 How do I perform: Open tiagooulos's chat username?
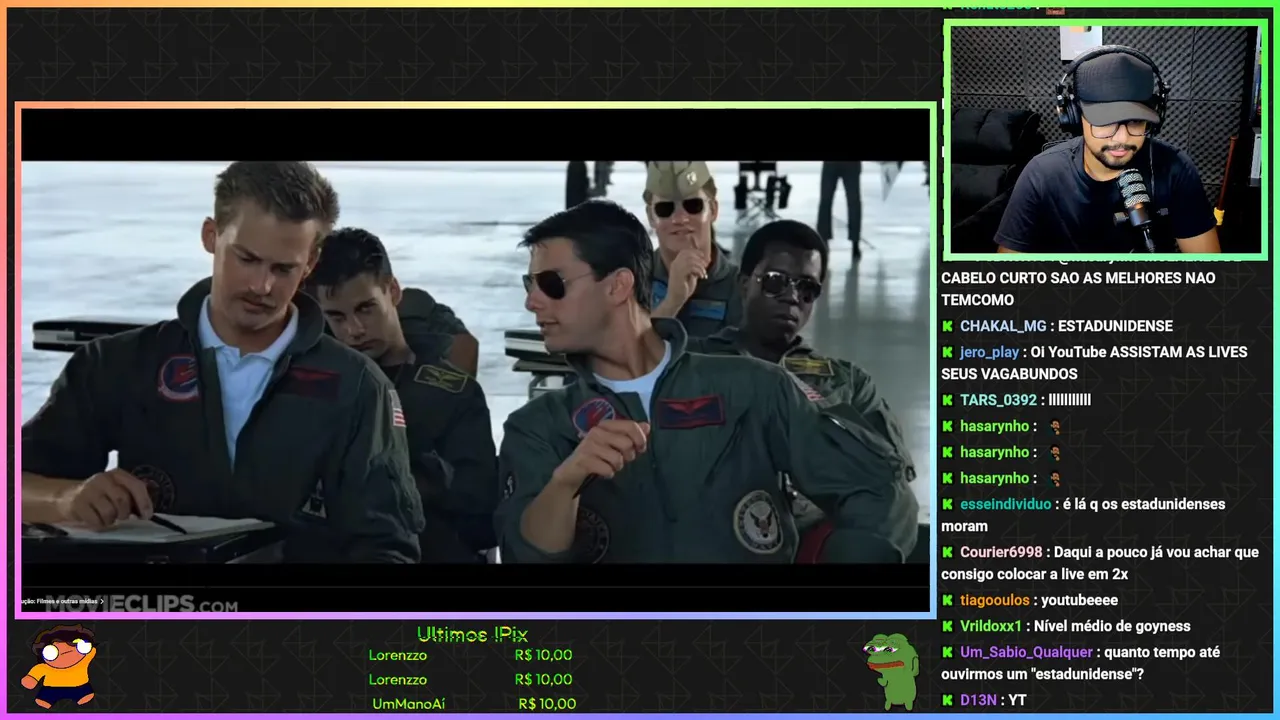click(x=995, y=600)
